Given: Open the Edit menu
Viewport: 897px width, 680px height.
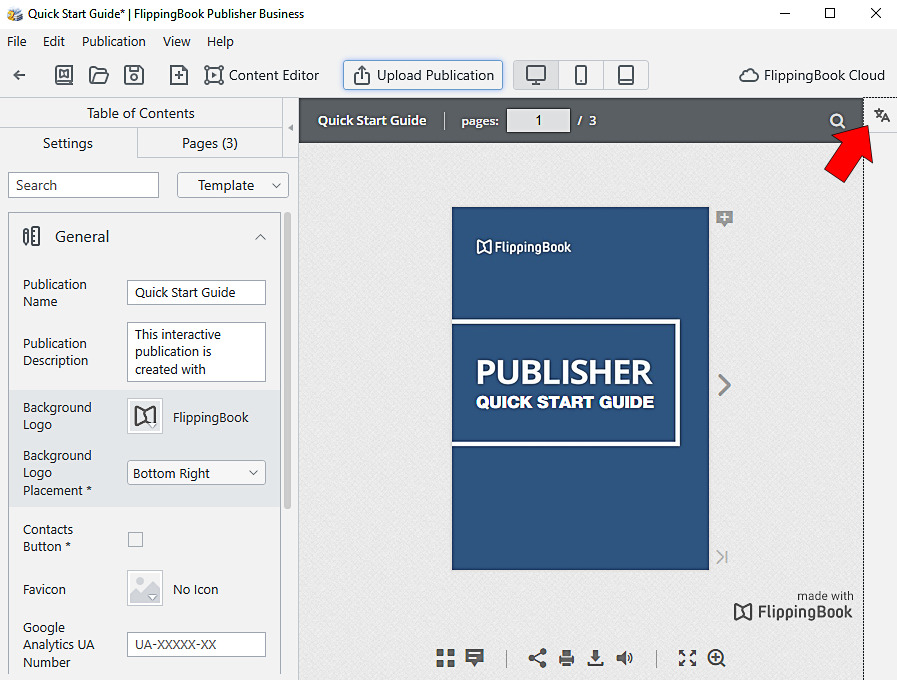Looking at the screenshot, I should [x=54, y=42].
